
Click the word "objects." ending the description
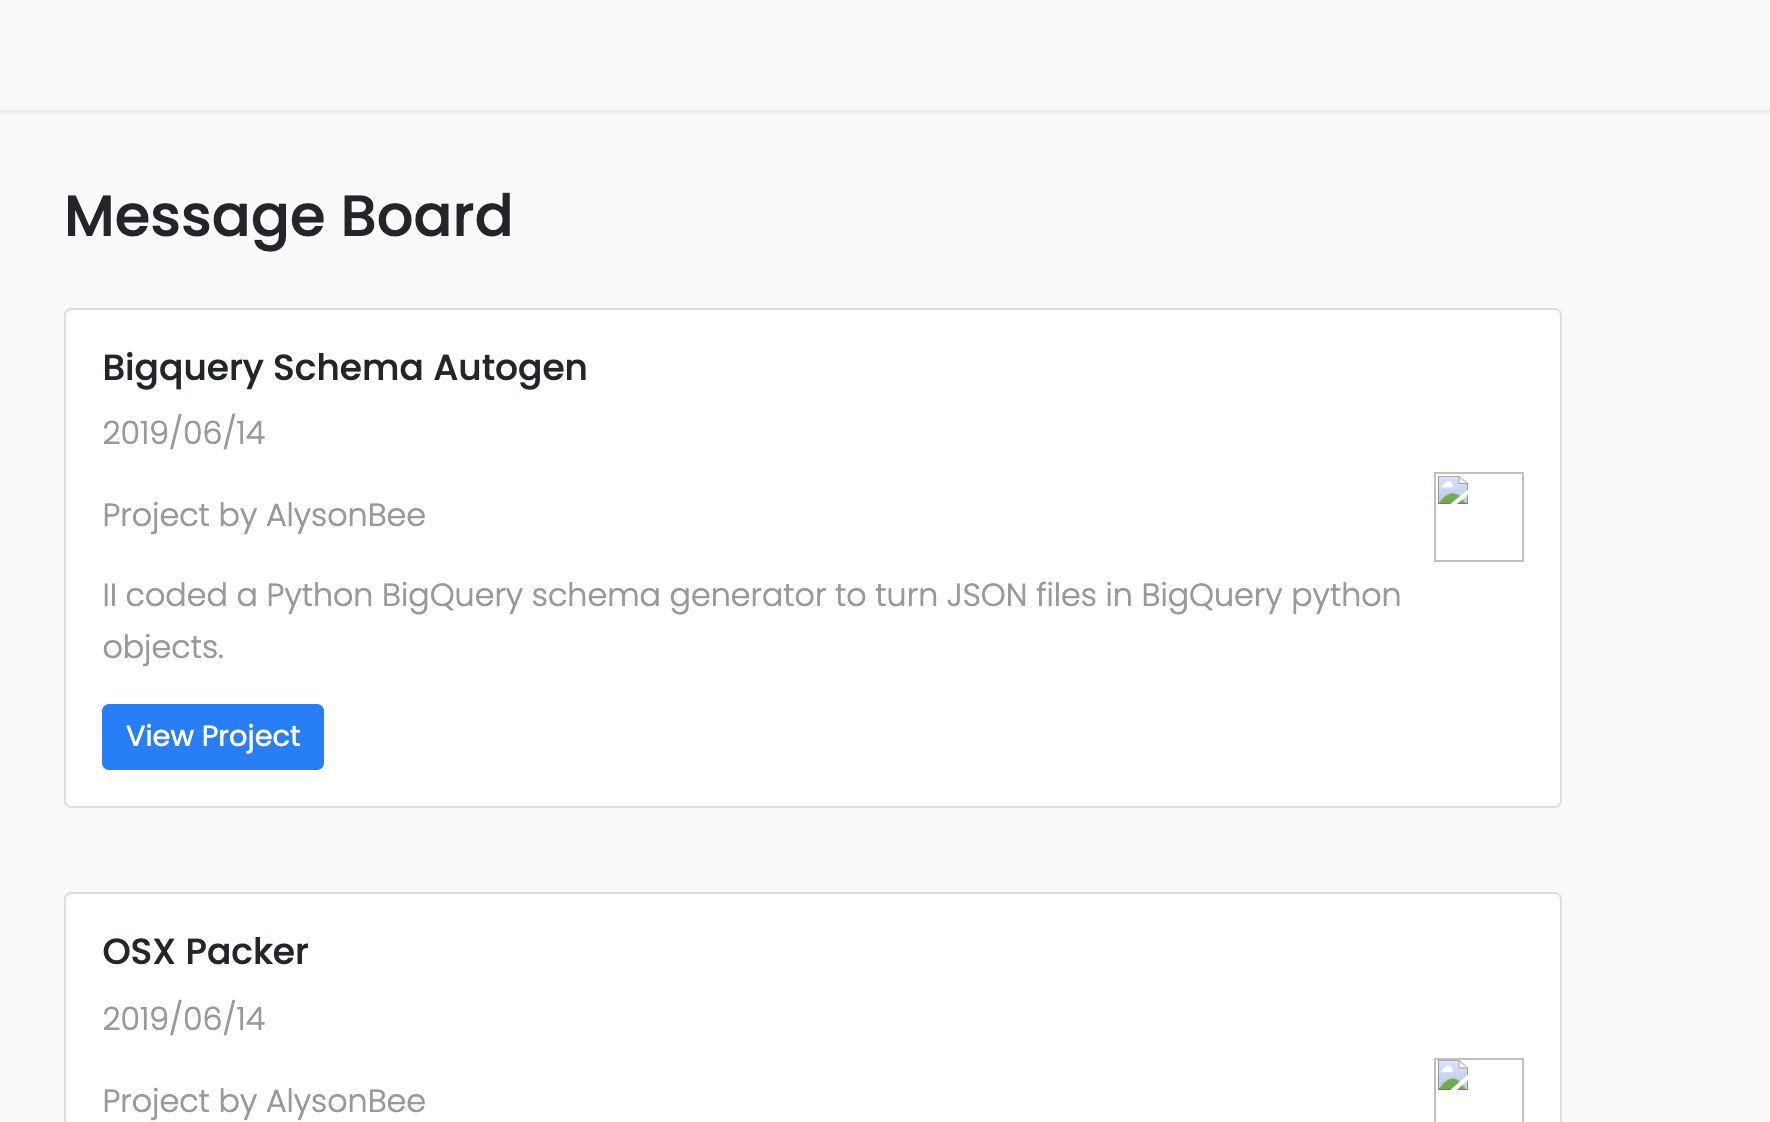(x=163, y=648)
